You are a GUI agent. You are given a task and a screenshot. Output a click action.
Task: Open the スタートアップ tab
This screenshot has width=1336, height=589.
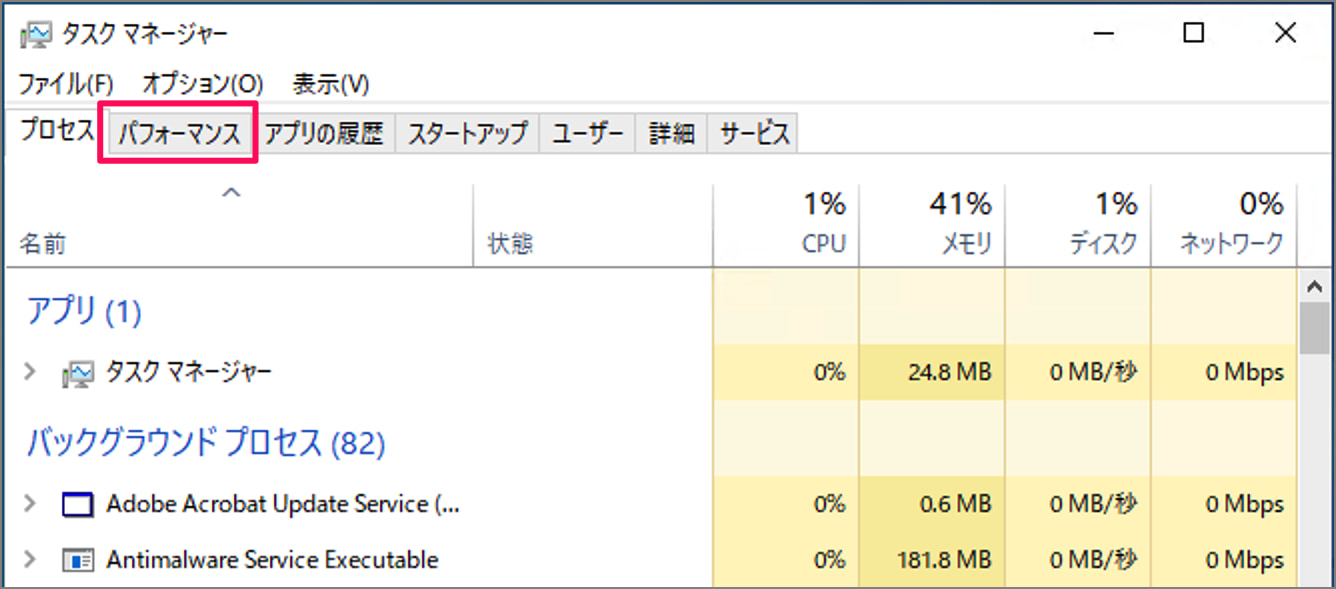coord(467,131)
